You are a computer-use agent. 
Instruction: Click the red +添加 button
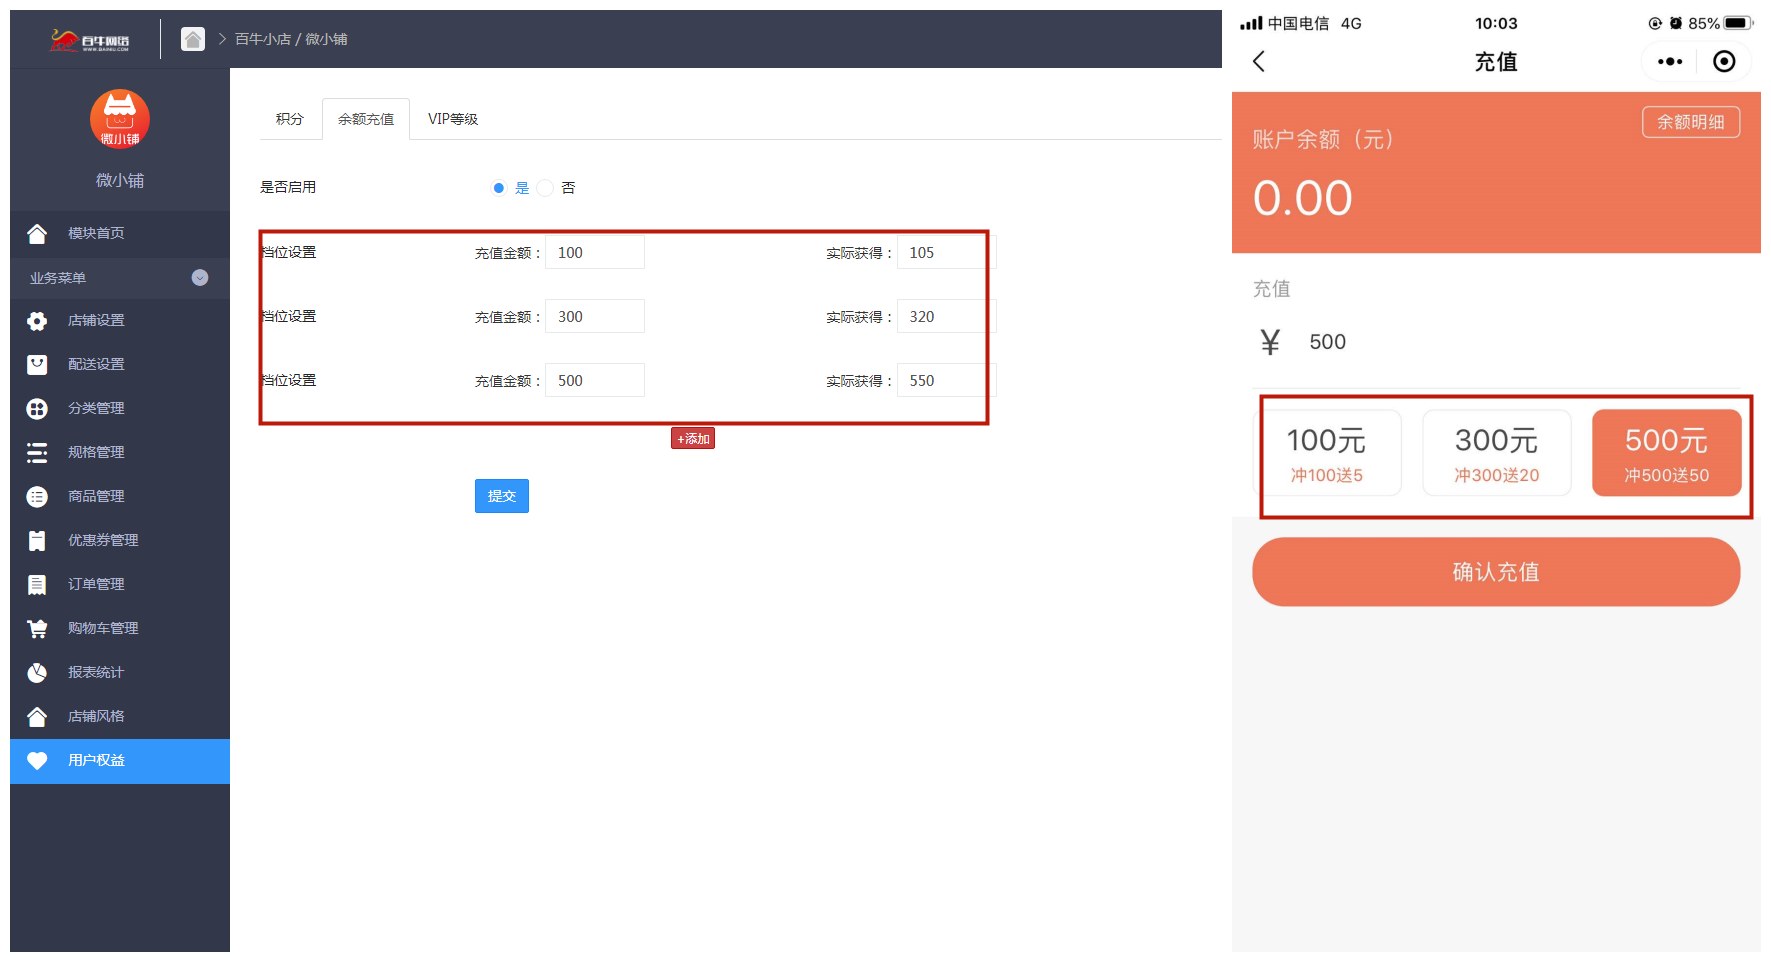coord(693,439)
